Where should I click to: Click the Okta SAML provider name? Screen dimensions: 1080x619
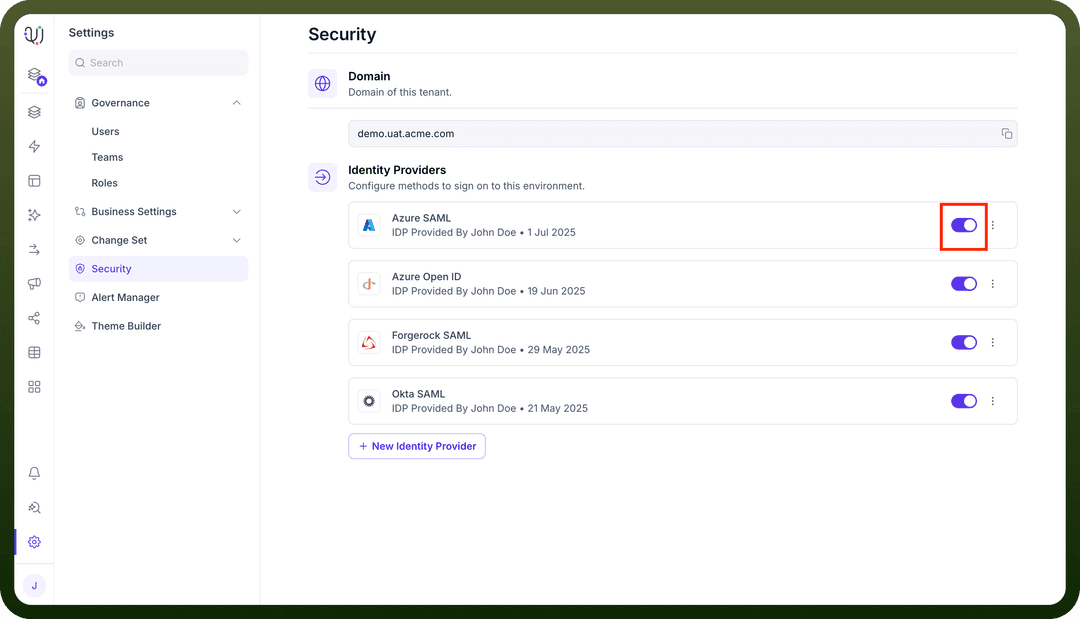click(x=418, y=394)
